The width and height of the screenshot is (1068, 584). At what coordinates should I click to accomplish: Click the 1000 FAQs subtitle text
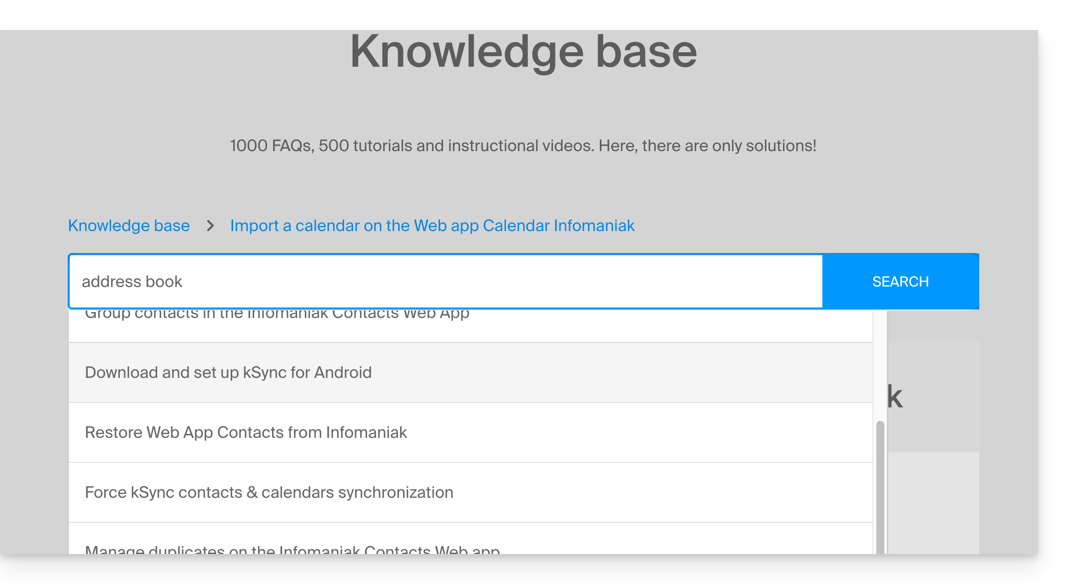[x=523, y=146]
